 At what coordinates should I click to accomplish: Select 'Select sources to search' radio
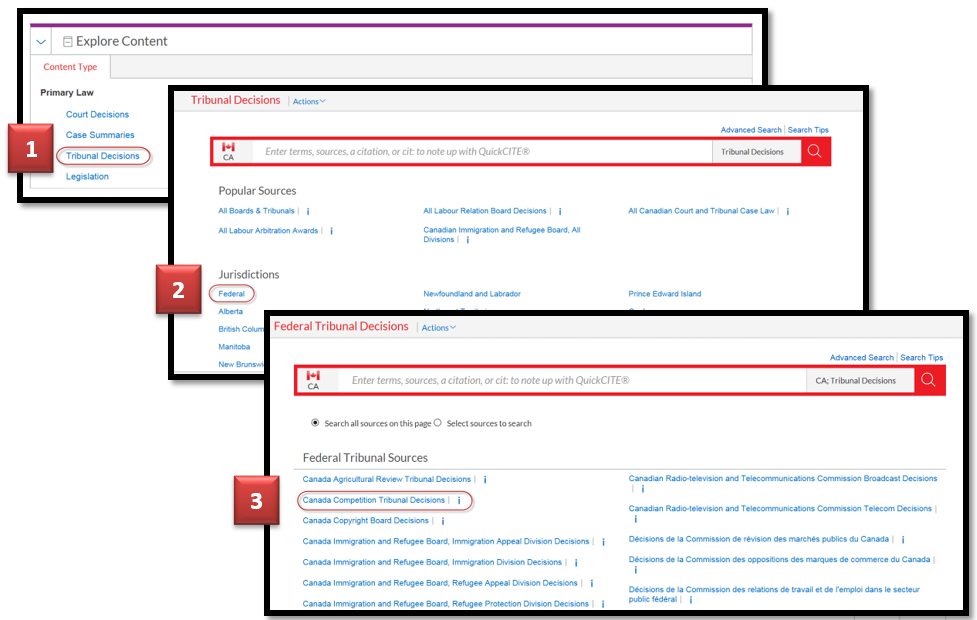coord(437,422)
